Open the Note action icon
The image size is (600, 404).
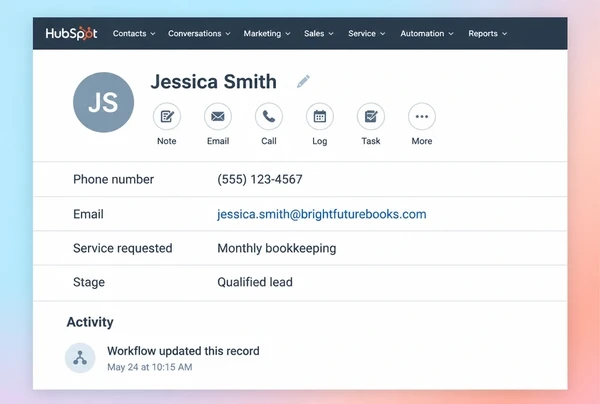pos(167,116)
